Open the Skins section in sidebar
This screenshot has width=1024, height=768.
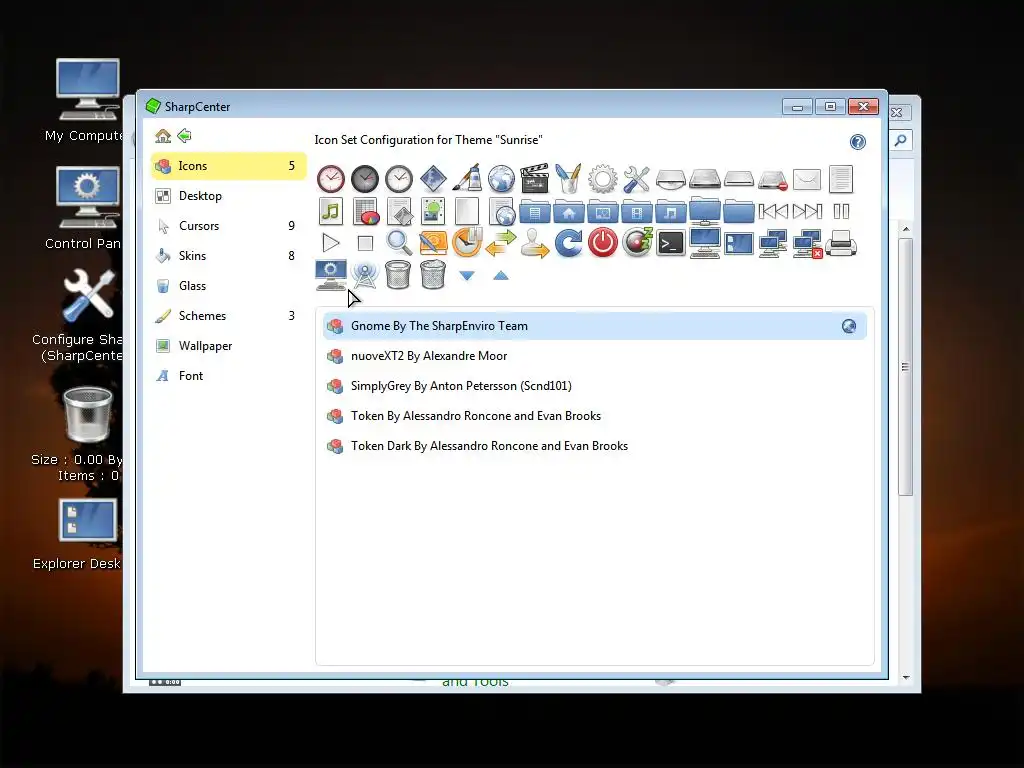pos(229,256)
